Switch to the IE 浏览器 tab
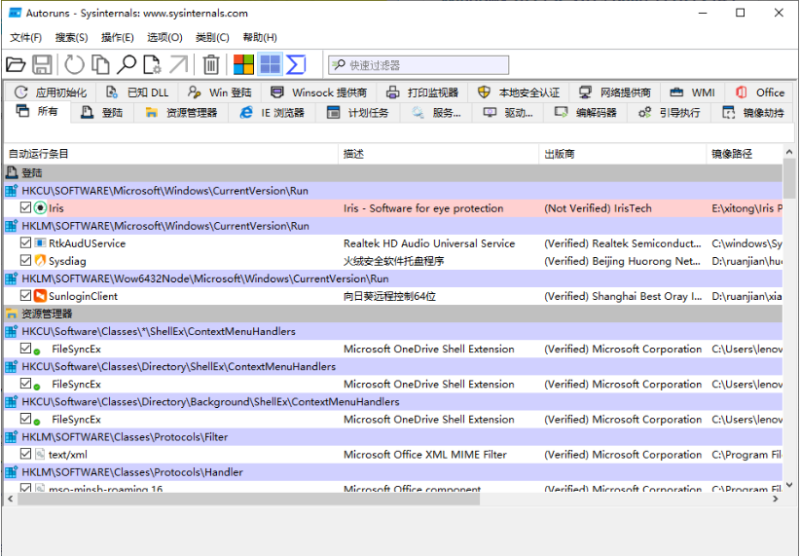This screenshot has width=800, height=556. click(272, 112)
